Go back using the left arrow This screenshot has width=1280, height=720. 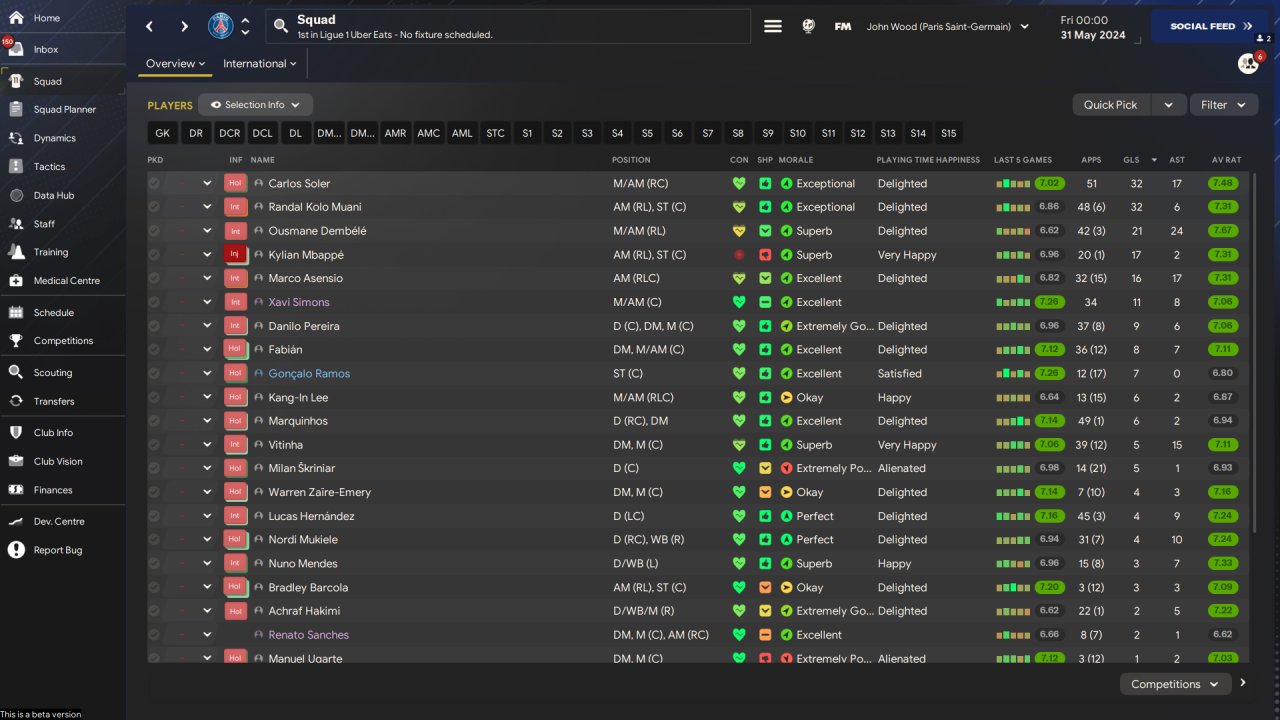click(150, 27)
